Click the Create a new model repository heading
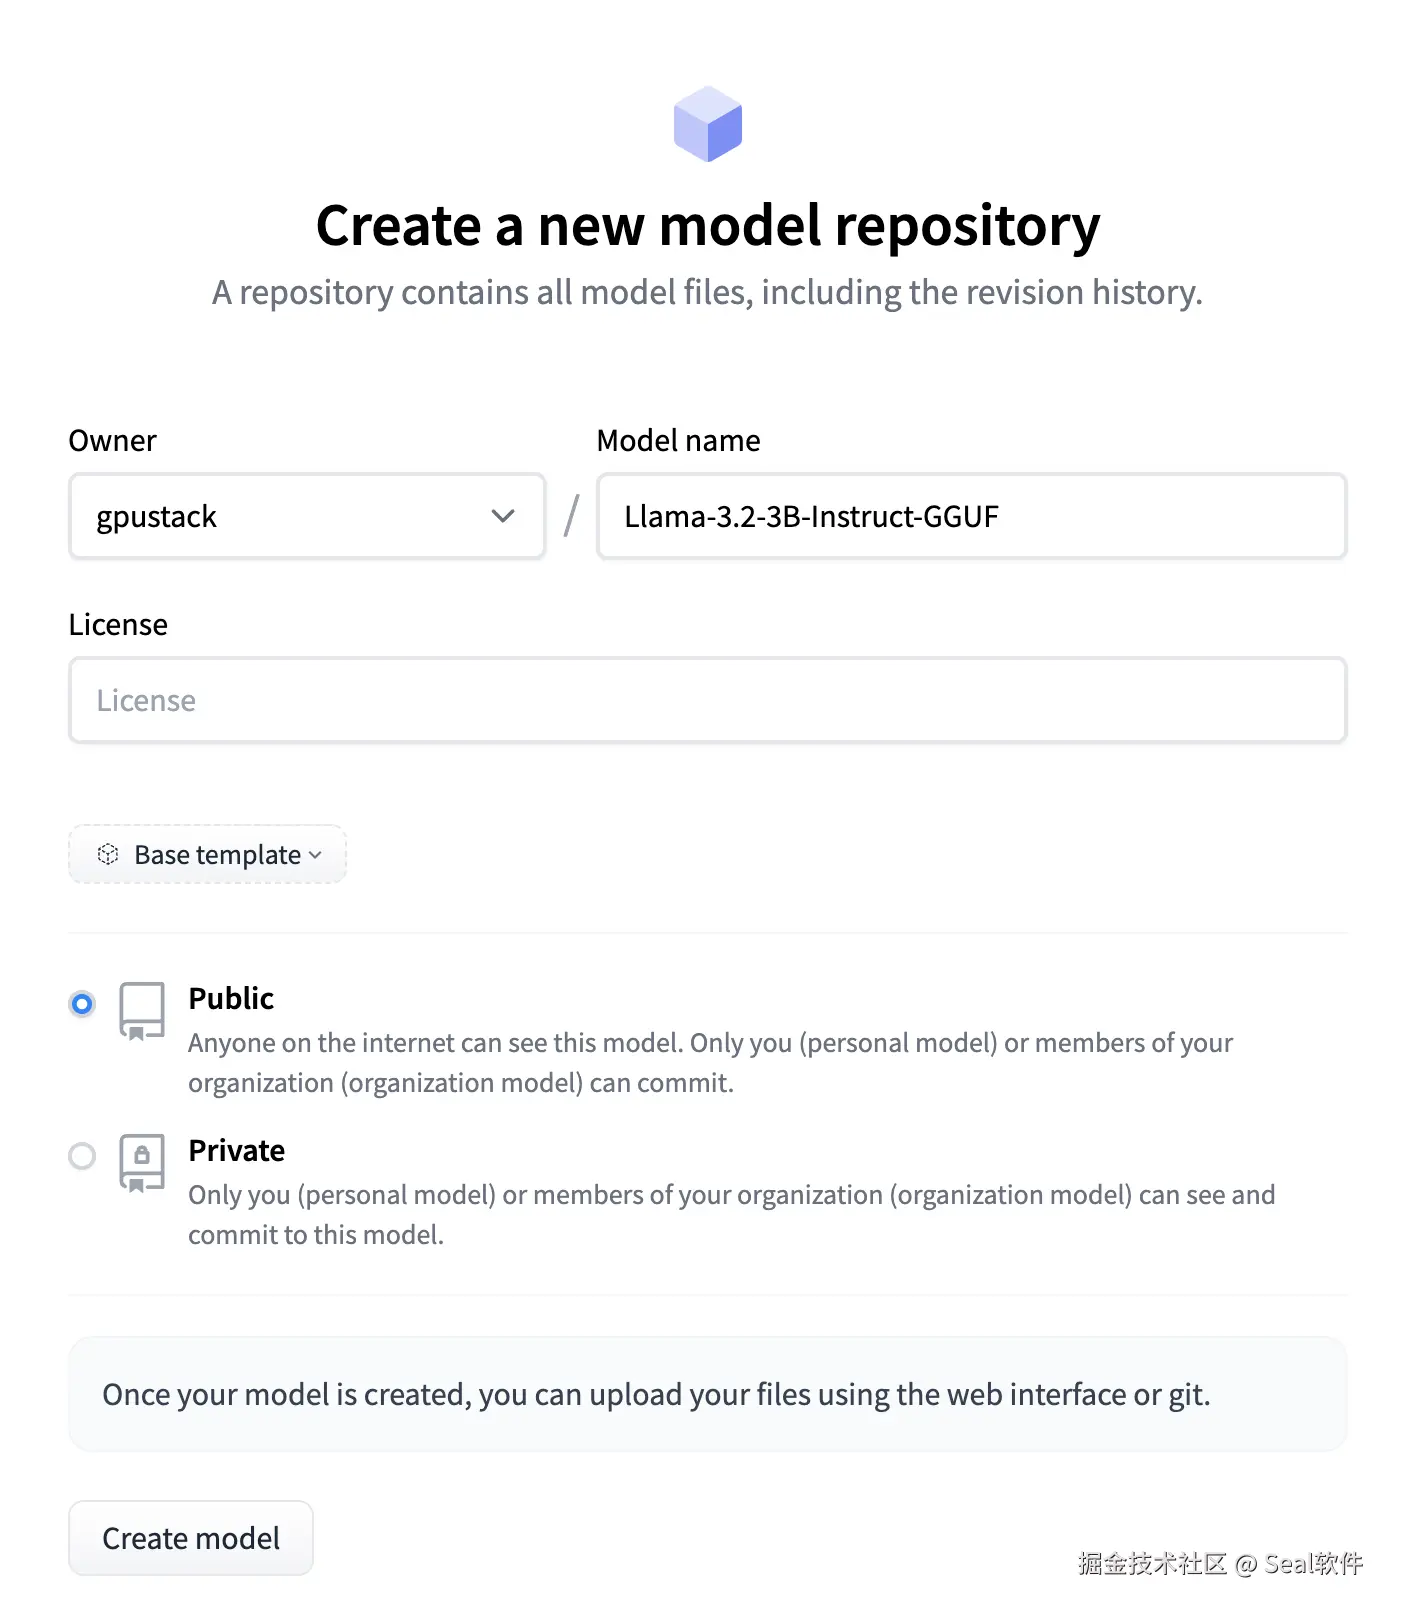The width and height of the screenshot is (1402, 1616). [x=707, y=225]
